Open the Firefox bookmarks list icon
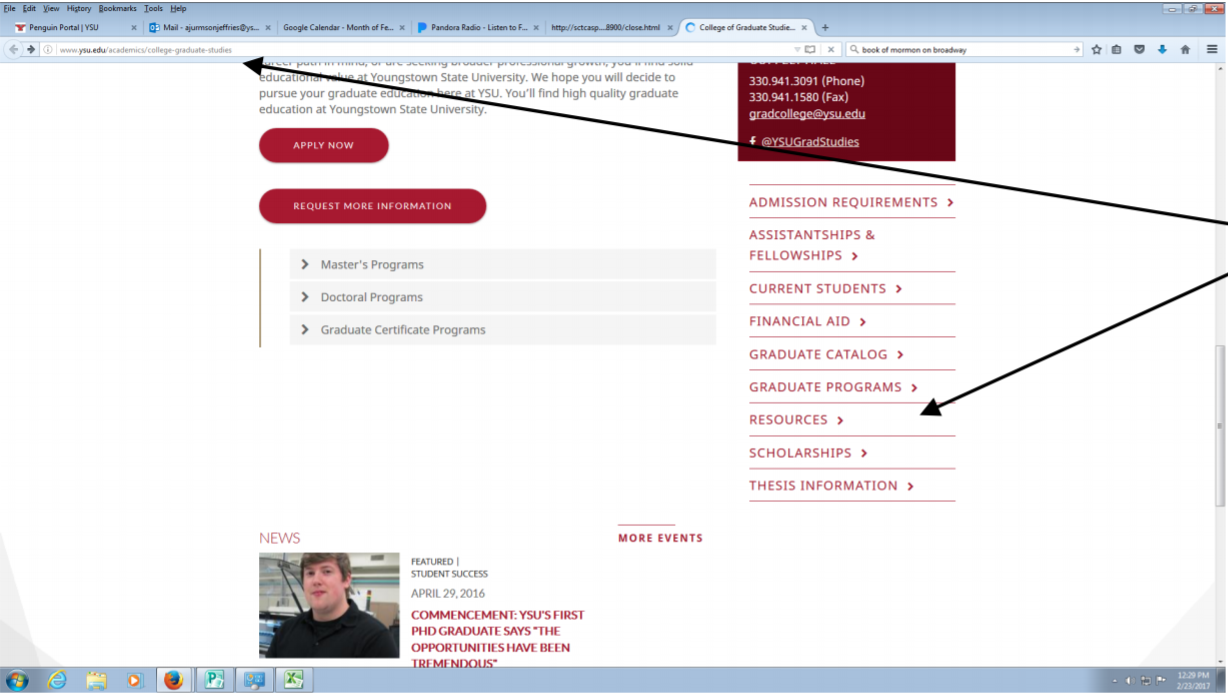1228x694 pixels. tap(1117, 49)
